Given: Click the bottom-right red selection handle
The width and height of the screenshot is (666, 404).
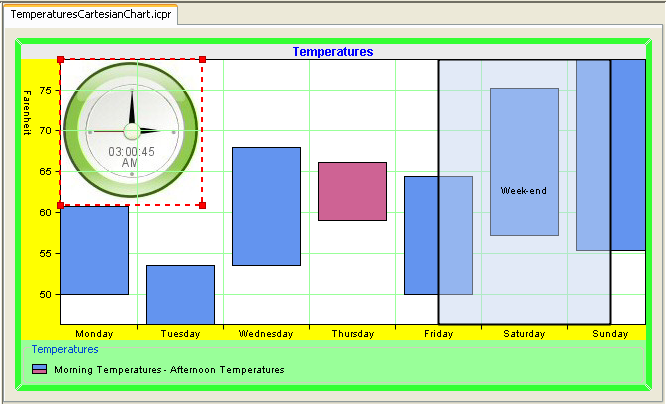Looking at the screenshot, I should click(203, 205).
